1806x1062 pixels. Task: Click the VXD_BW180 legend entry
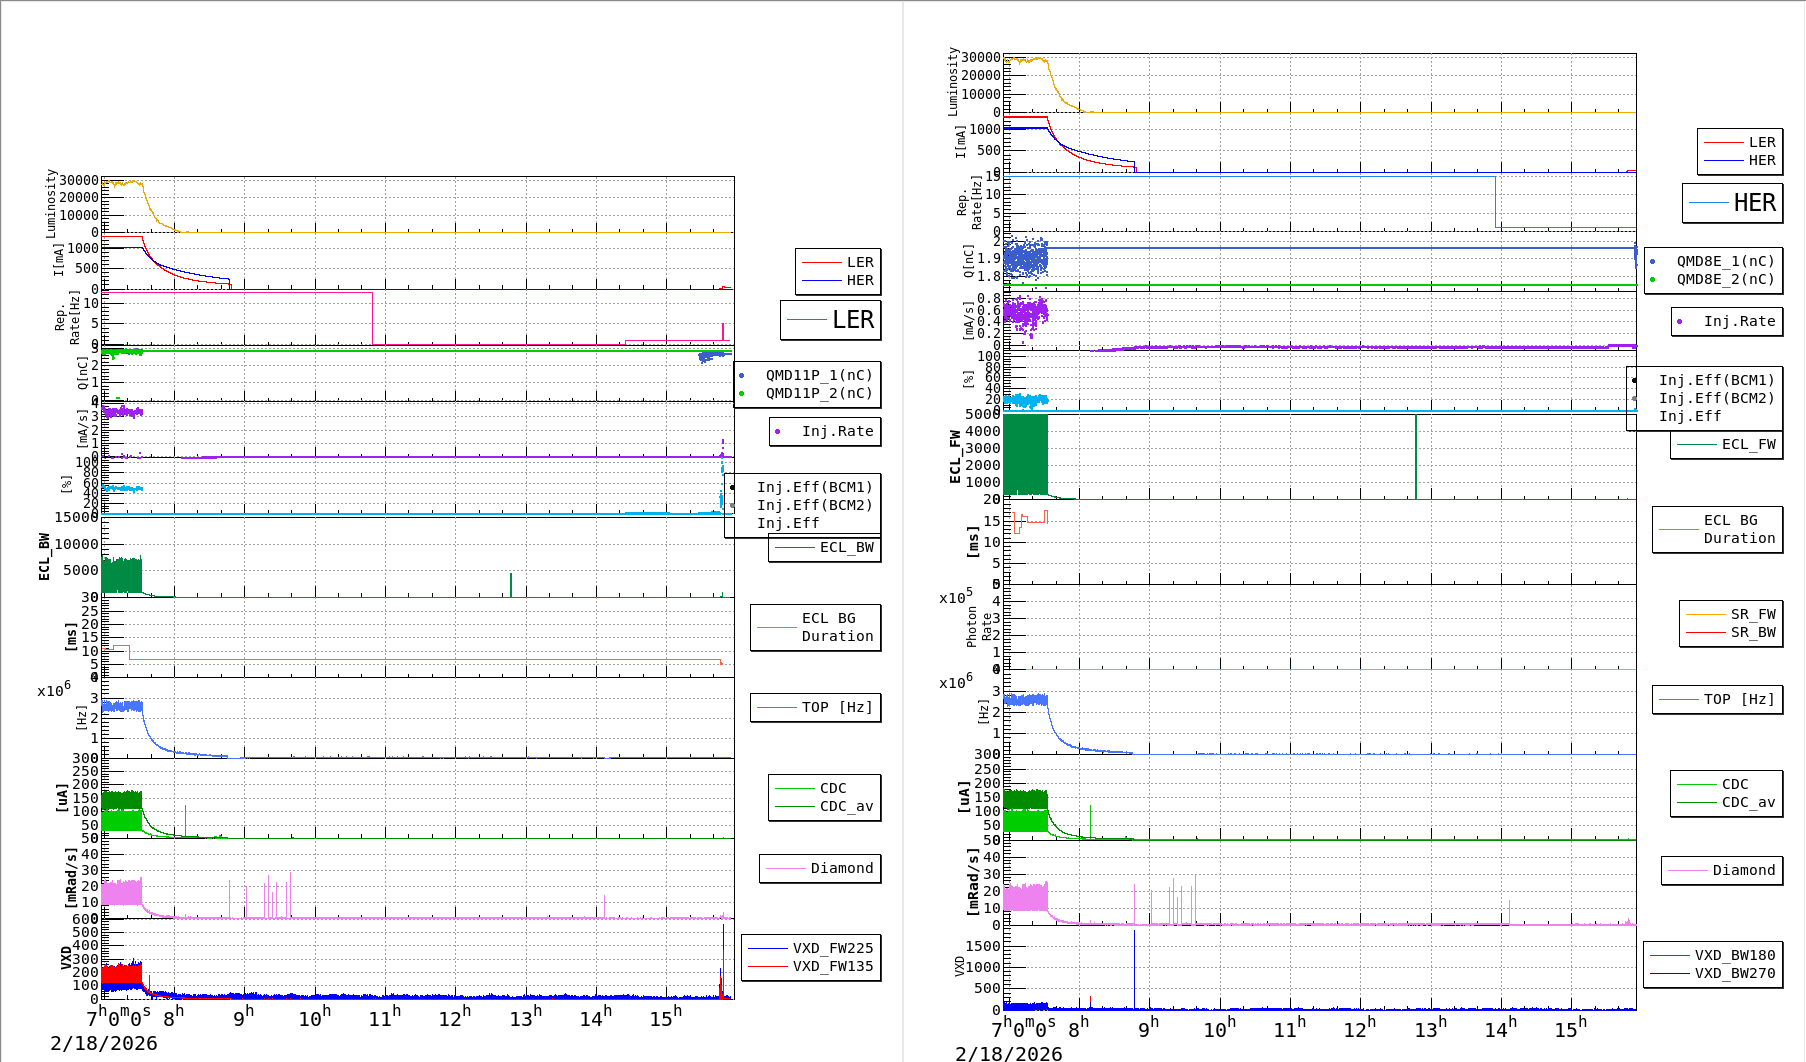tap(1712, 956)
